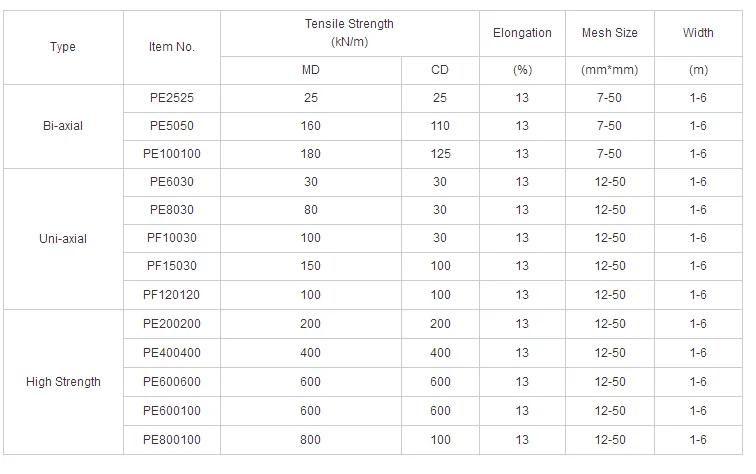The image size is (756, 474).
Task: Select the Width column header
Action: point(698,33)
